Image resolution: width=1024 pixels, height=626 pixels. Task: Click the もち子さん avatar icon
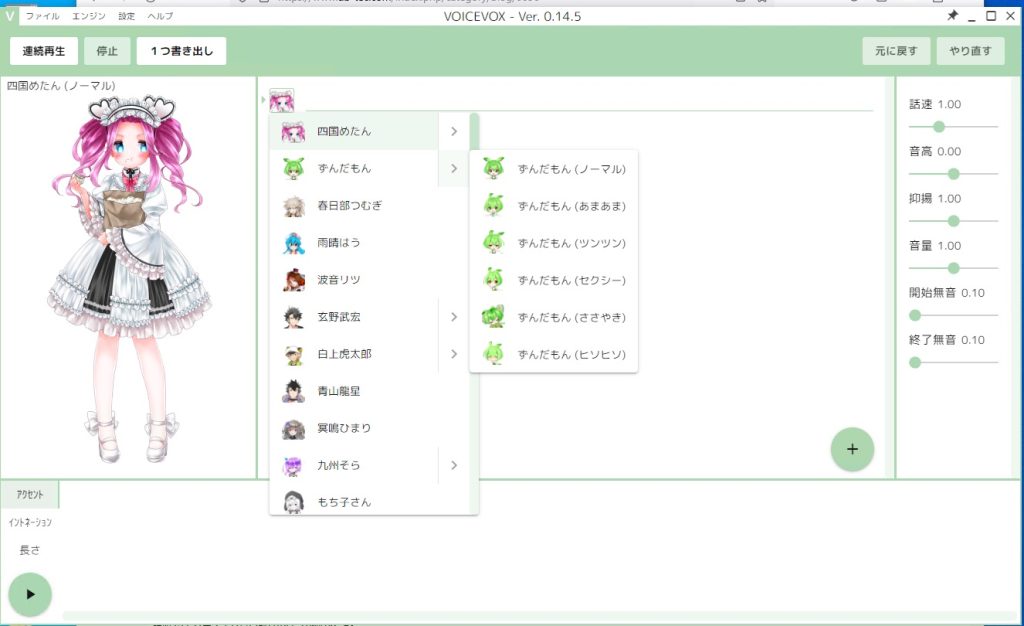(x=293, y=502)
